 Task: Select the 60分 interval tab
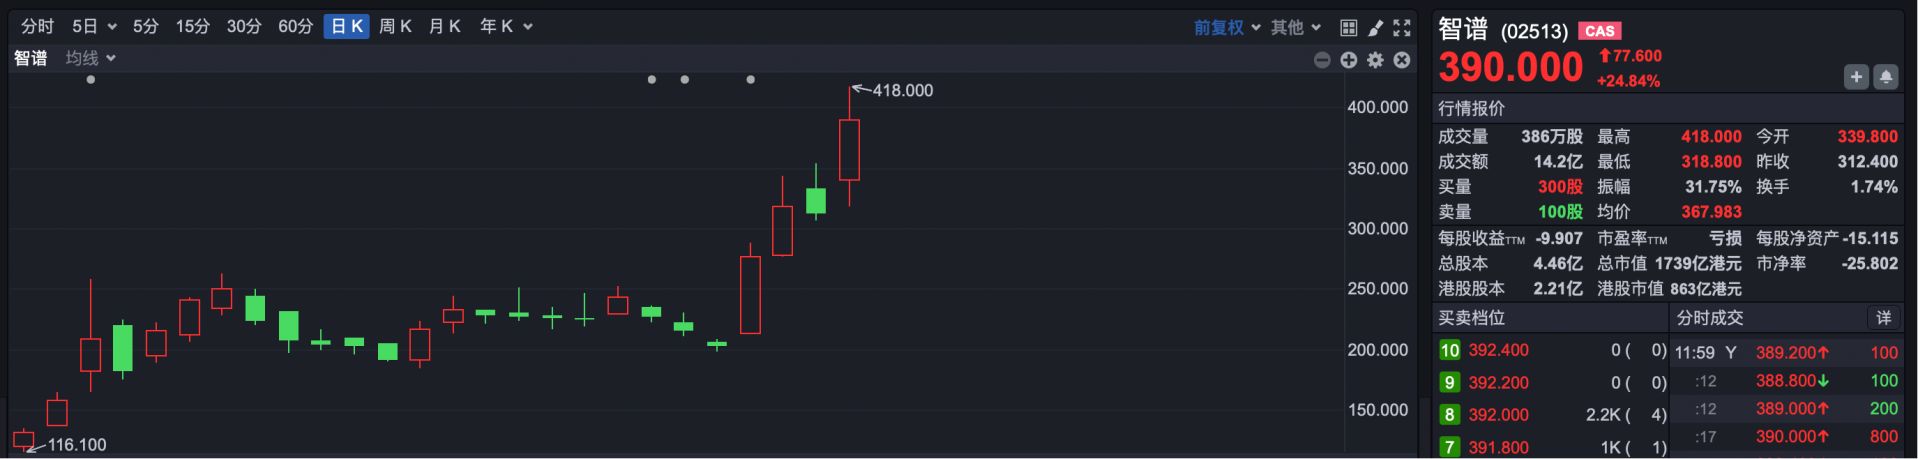(295, 26)
